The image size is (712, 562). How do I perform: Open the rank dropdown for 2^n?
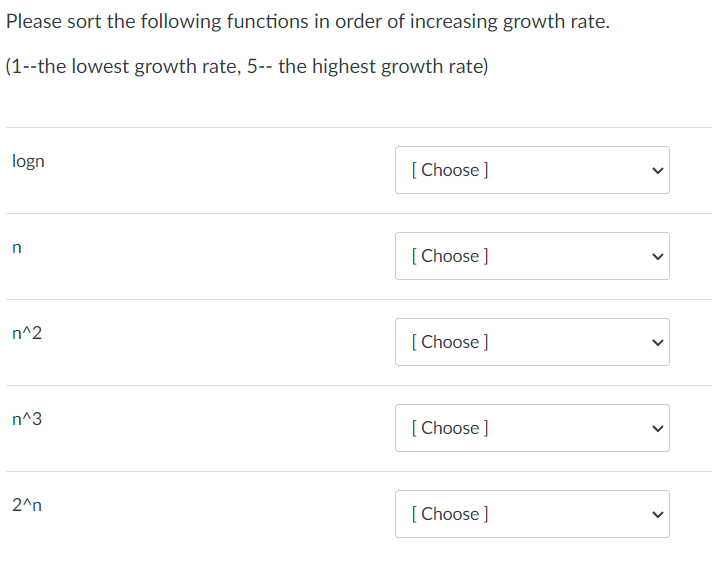(532, 514)
